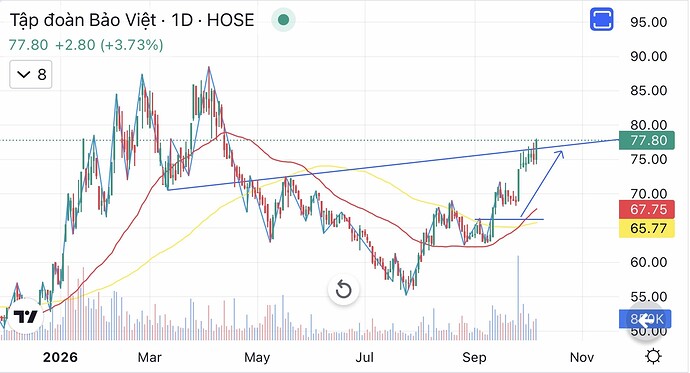Expand the indicators legend showing 8
This screenshot has width=690, height=373.
click(x=31, y=74)
